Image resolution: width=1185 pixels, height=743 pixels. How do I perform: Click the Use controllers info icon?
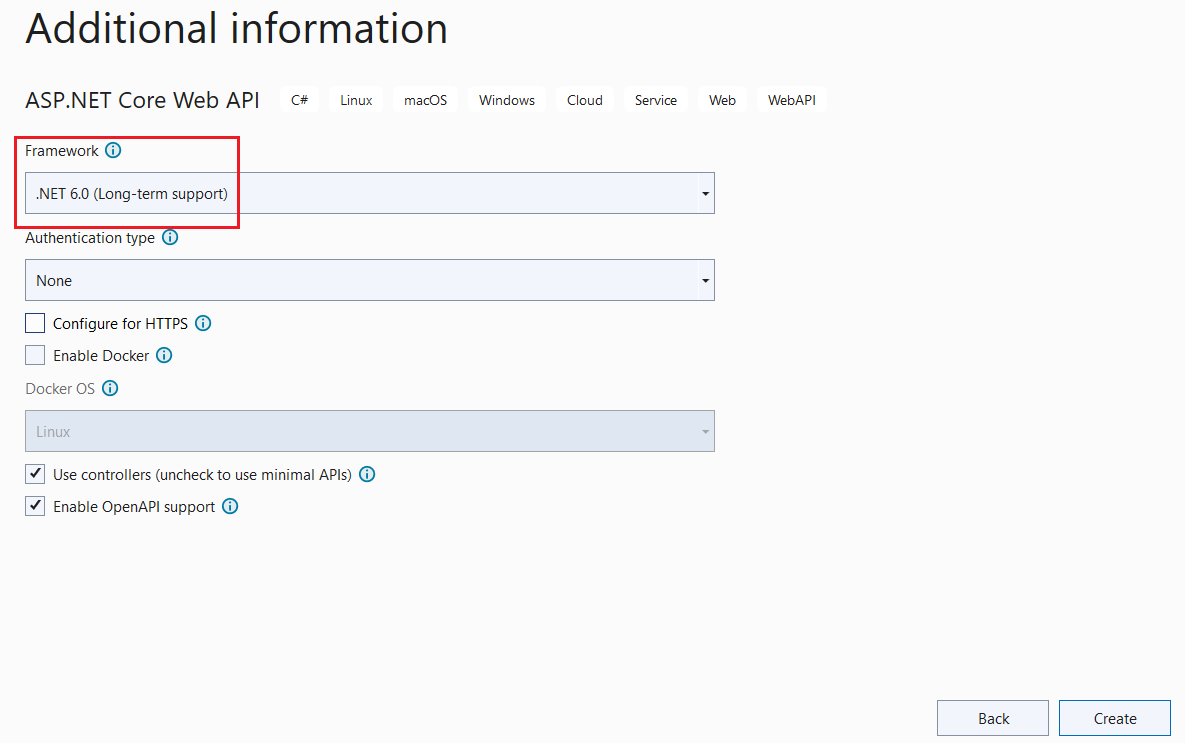click(x=367, y=474)
